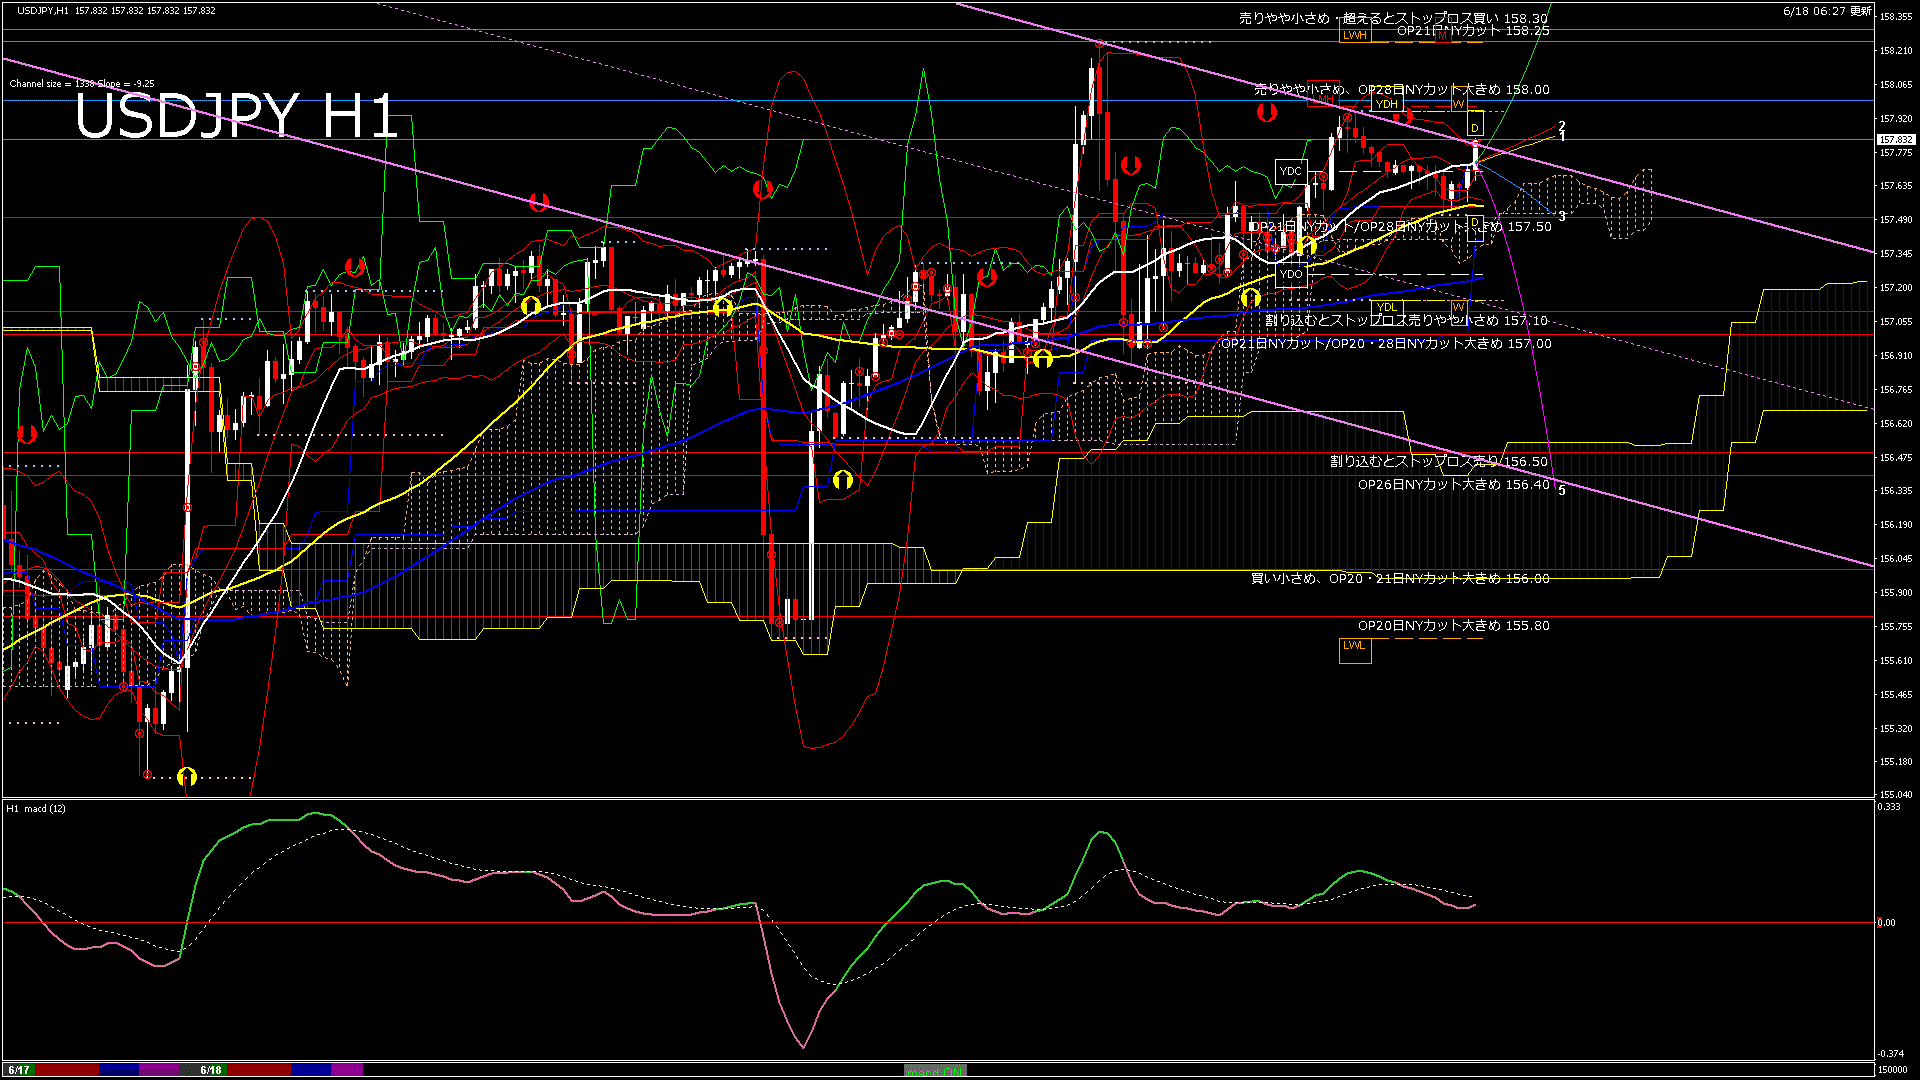Click the 'H1 macd (12)' indicator label

tap(36, 808)
